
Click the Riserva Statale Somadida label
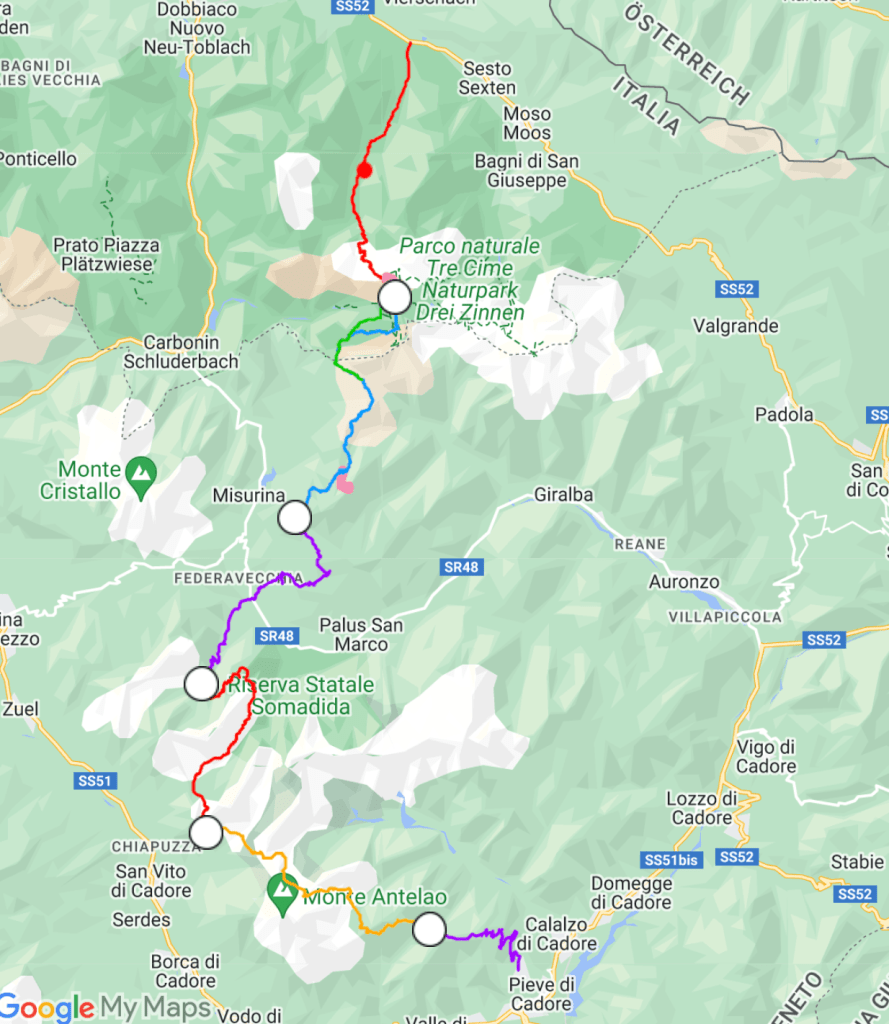coord(300,696)
